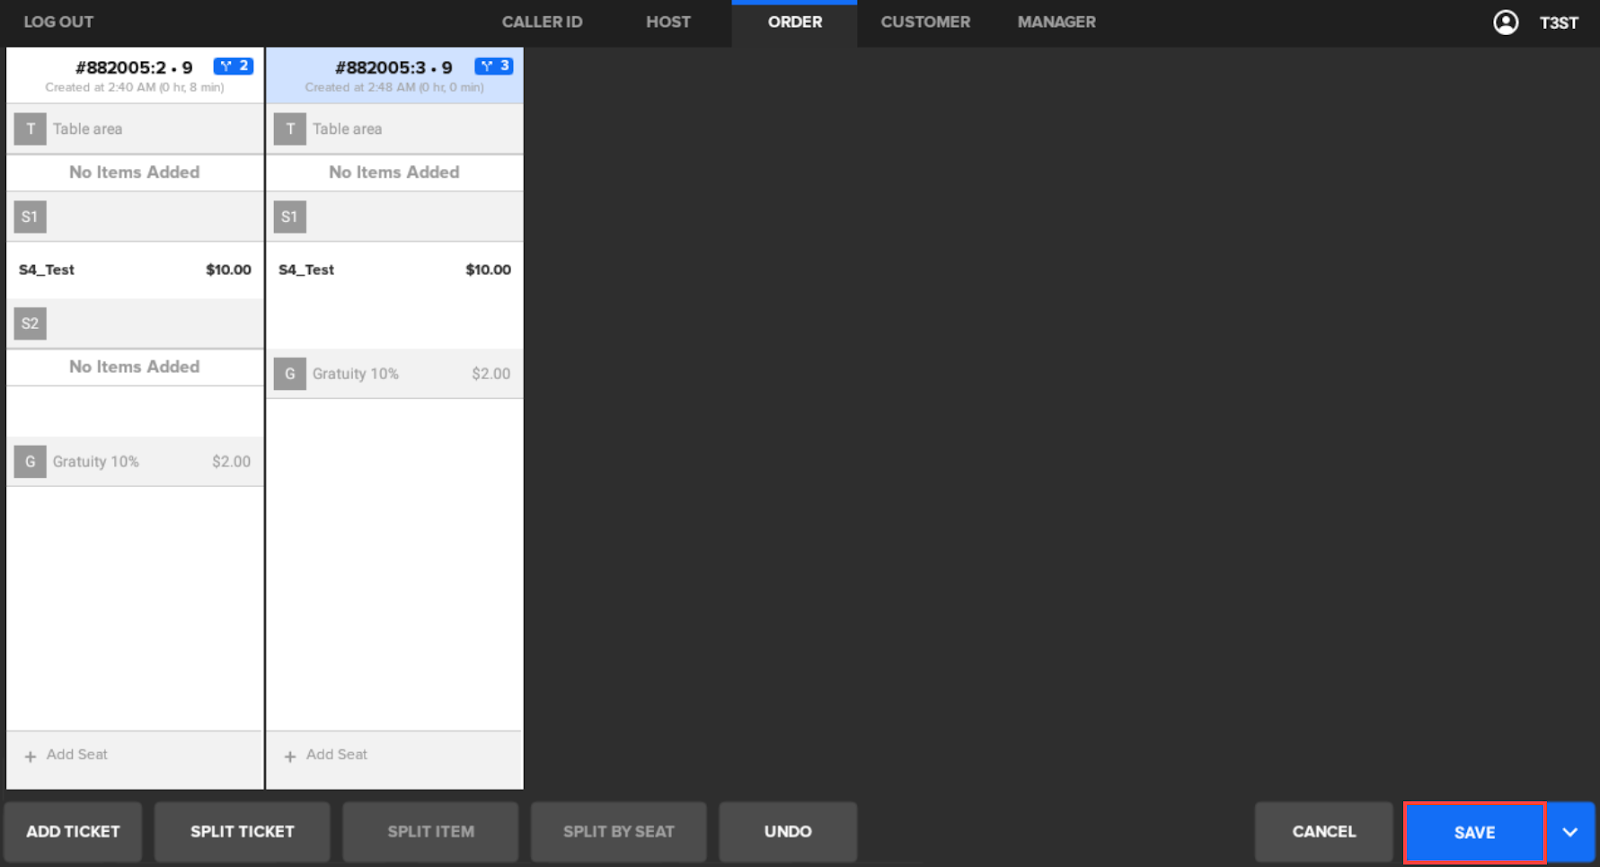The height and width of the screenshot is (867, 1600).
Task: Select seat S1 icon on second ticket
Action: pyautogui.click(x=290, y=217)
